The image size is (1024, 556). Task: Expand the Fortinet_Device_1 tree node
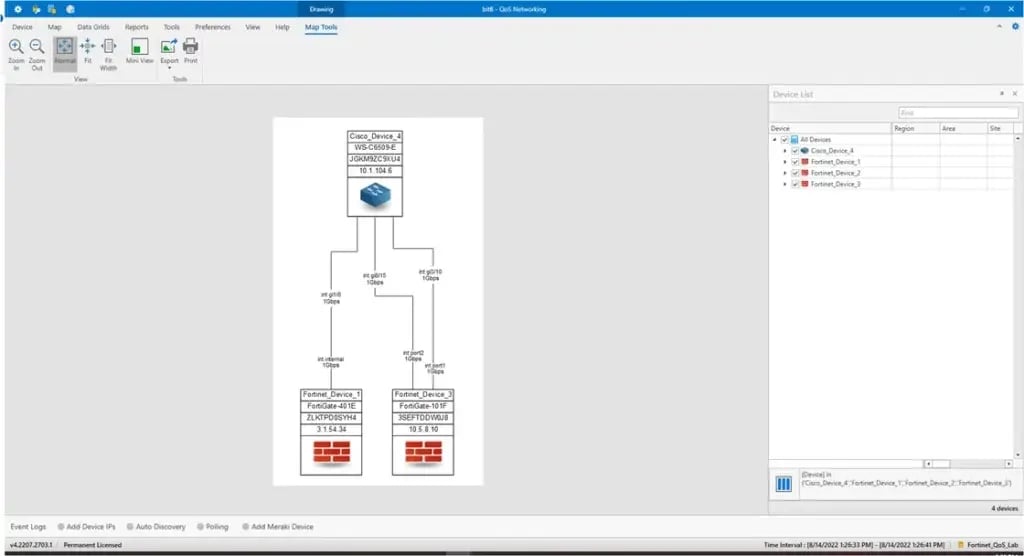coord(785,161)
